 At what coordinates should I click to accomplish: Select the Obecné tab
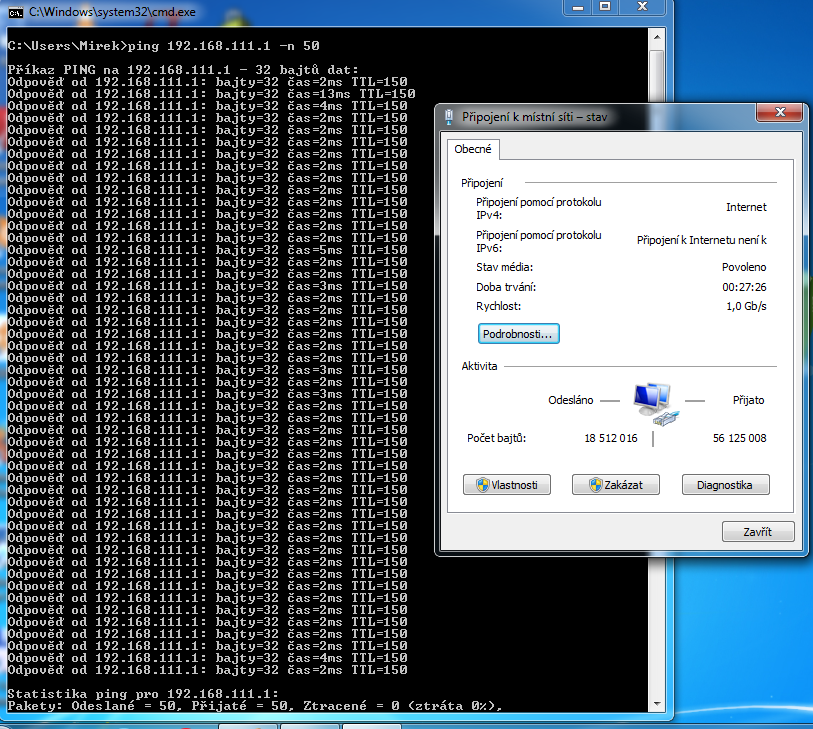[474, 149]
